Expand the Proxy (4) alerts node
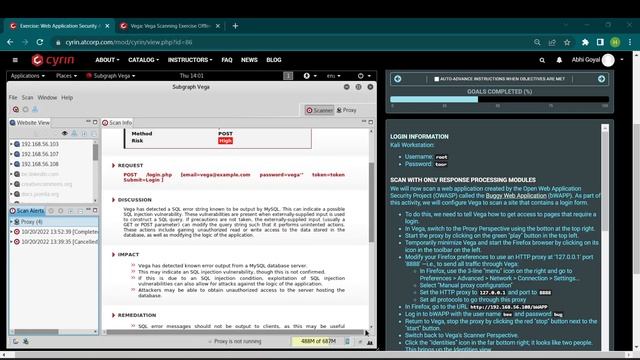This screenshot has width=640, height=360. (x=11, y=222)
